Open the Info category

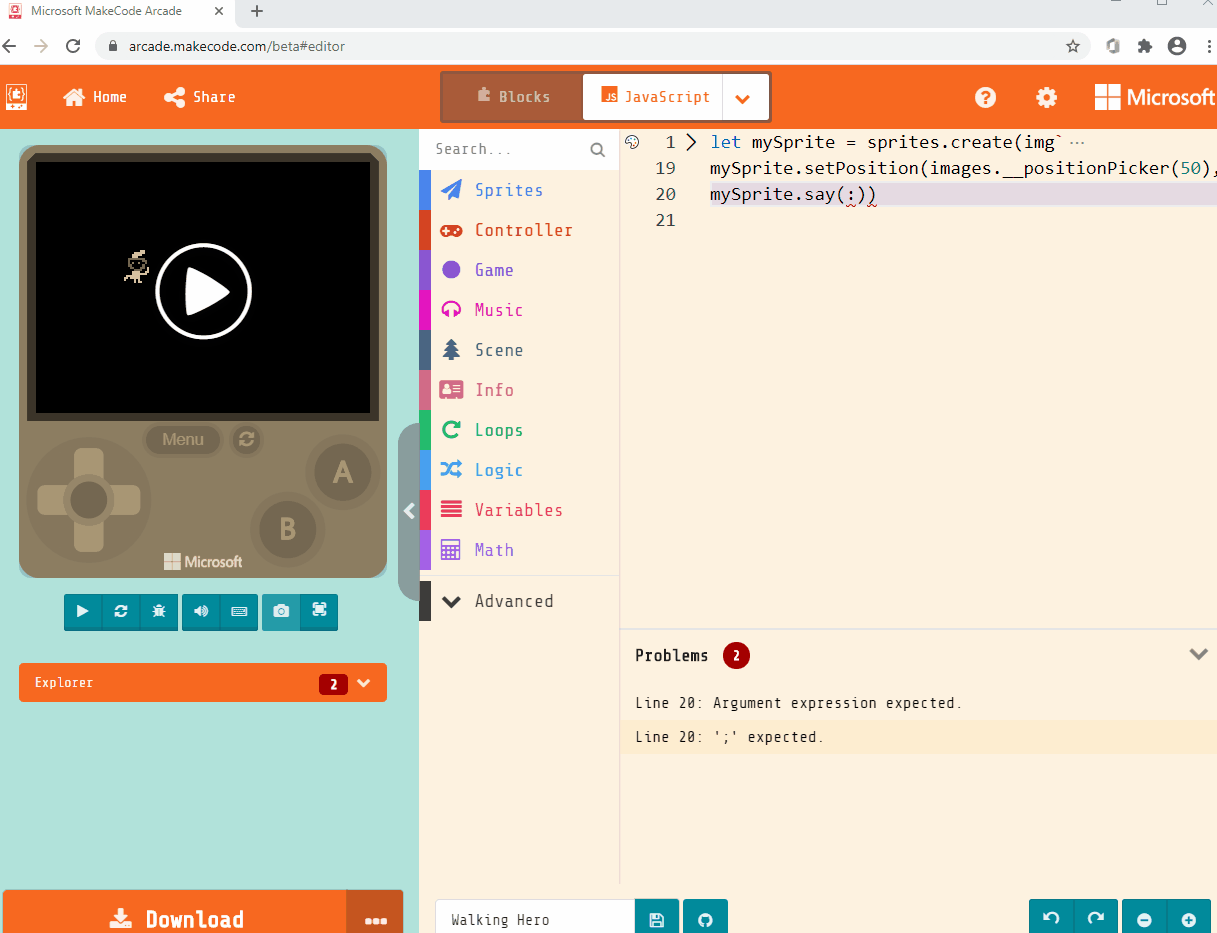520,390
